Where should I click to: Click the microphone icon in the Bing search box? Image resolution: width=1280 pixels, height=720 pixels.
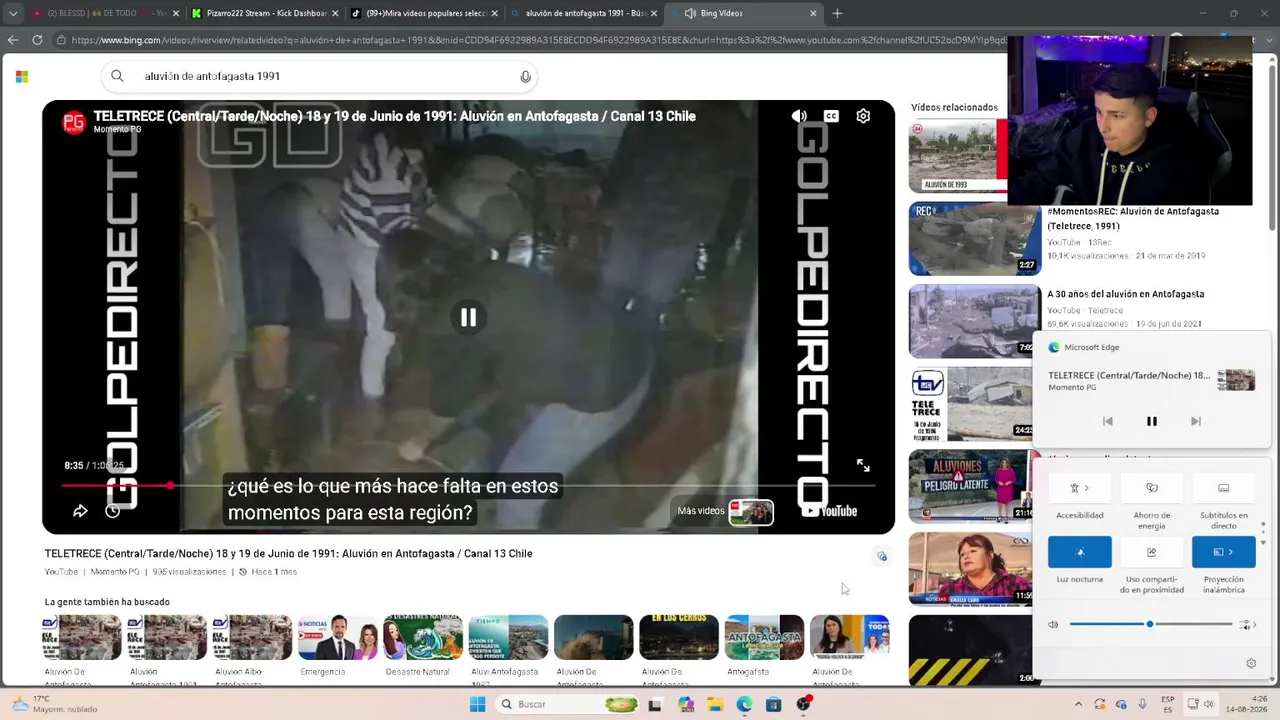(526, 77)
